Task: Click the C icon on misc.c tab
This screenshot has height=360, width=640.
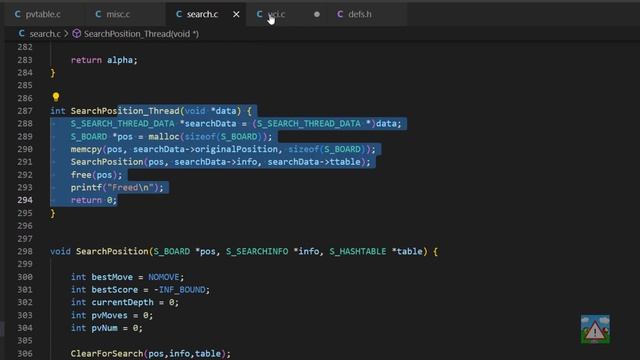Action: (x=98, y=14)
